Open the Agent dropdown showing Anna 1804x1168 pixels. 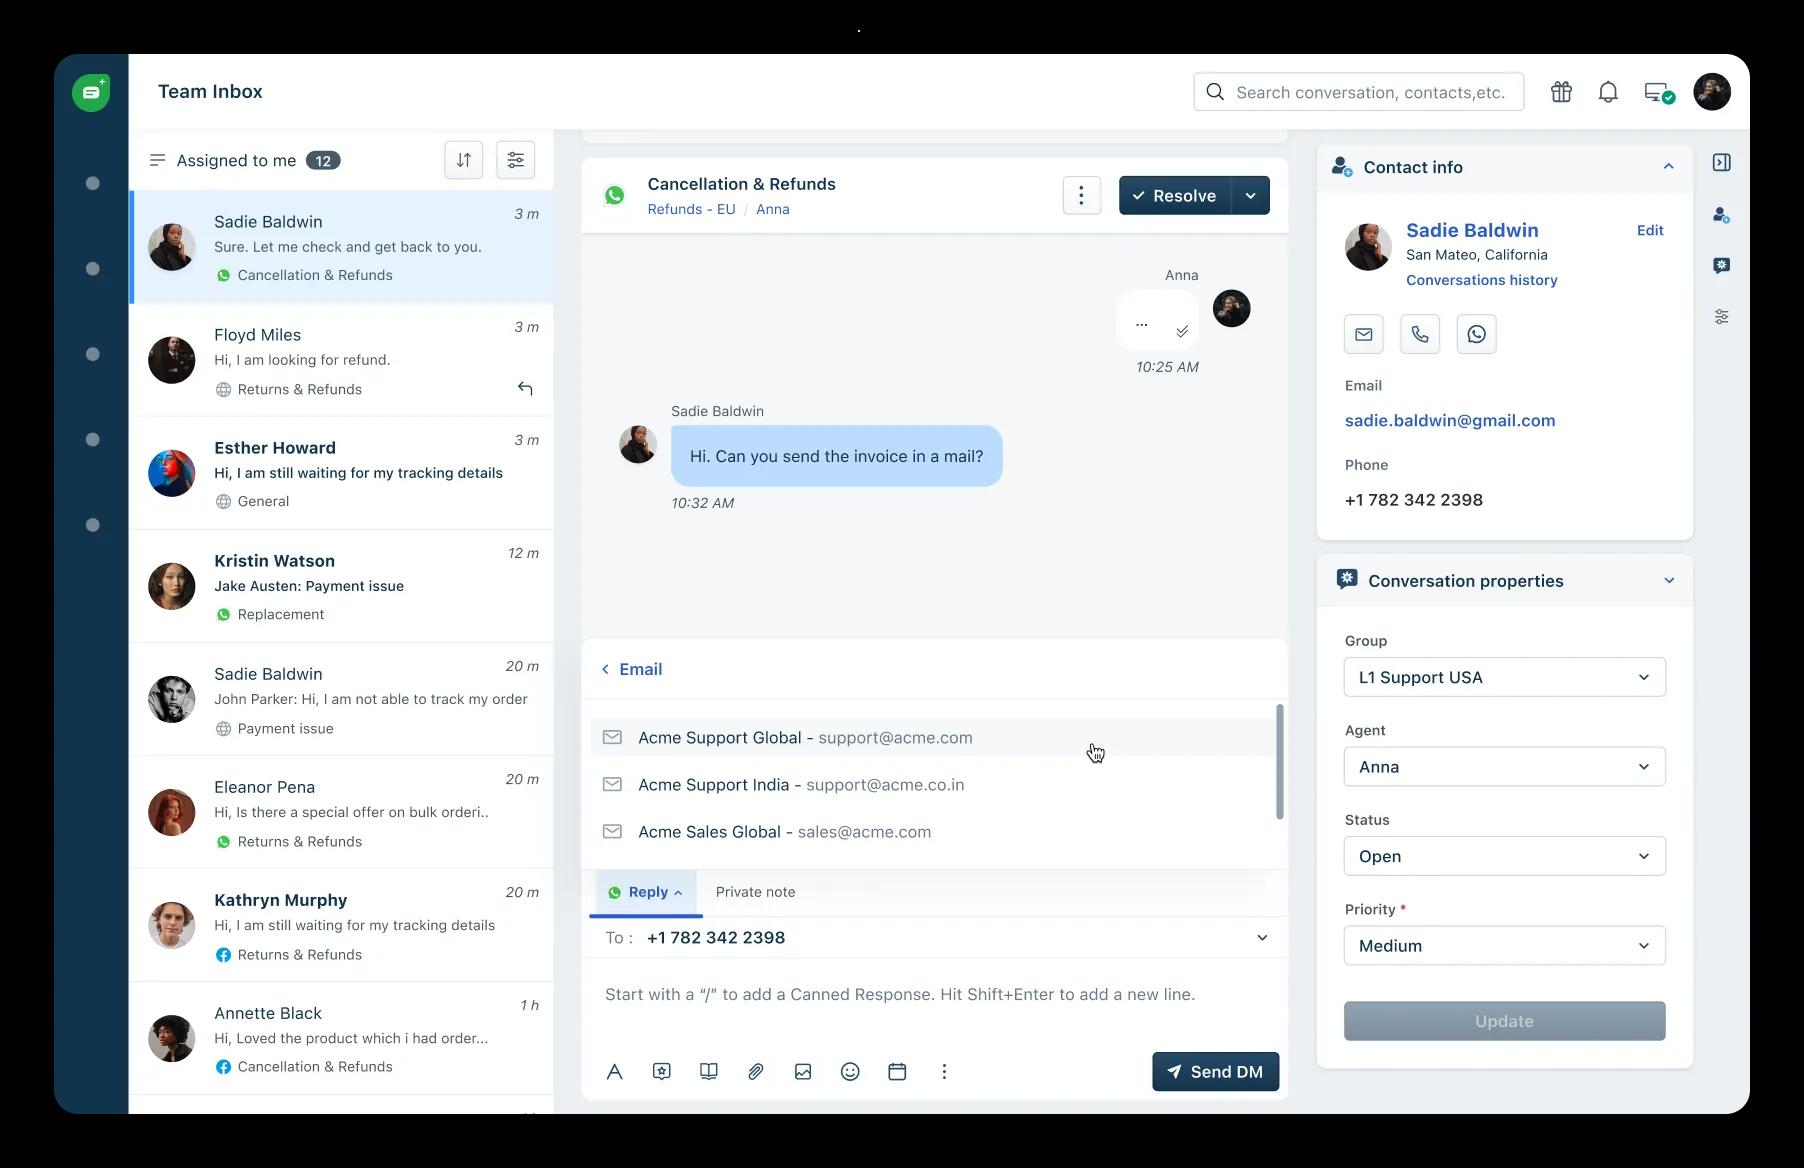(1504, 767)
